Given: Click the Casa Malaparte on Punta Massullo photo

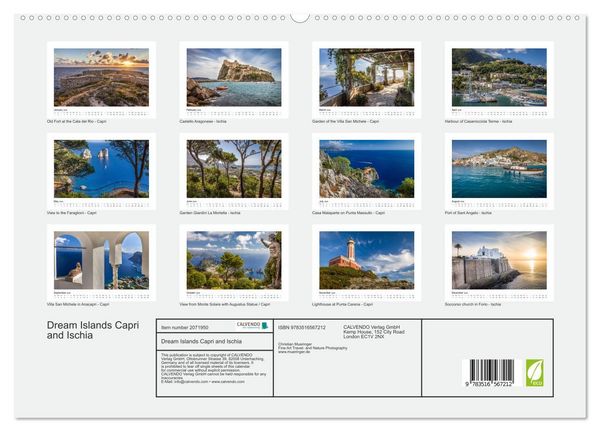Looking at the screenshot, I should pyautogui.click(x=367, y=169).
